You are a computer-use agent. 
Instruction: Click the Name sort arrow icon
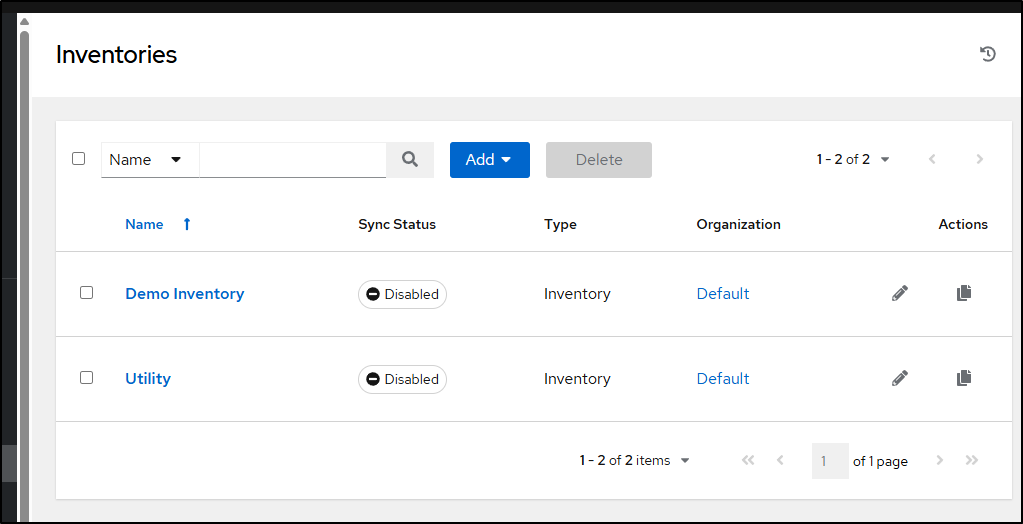[187, 224]
